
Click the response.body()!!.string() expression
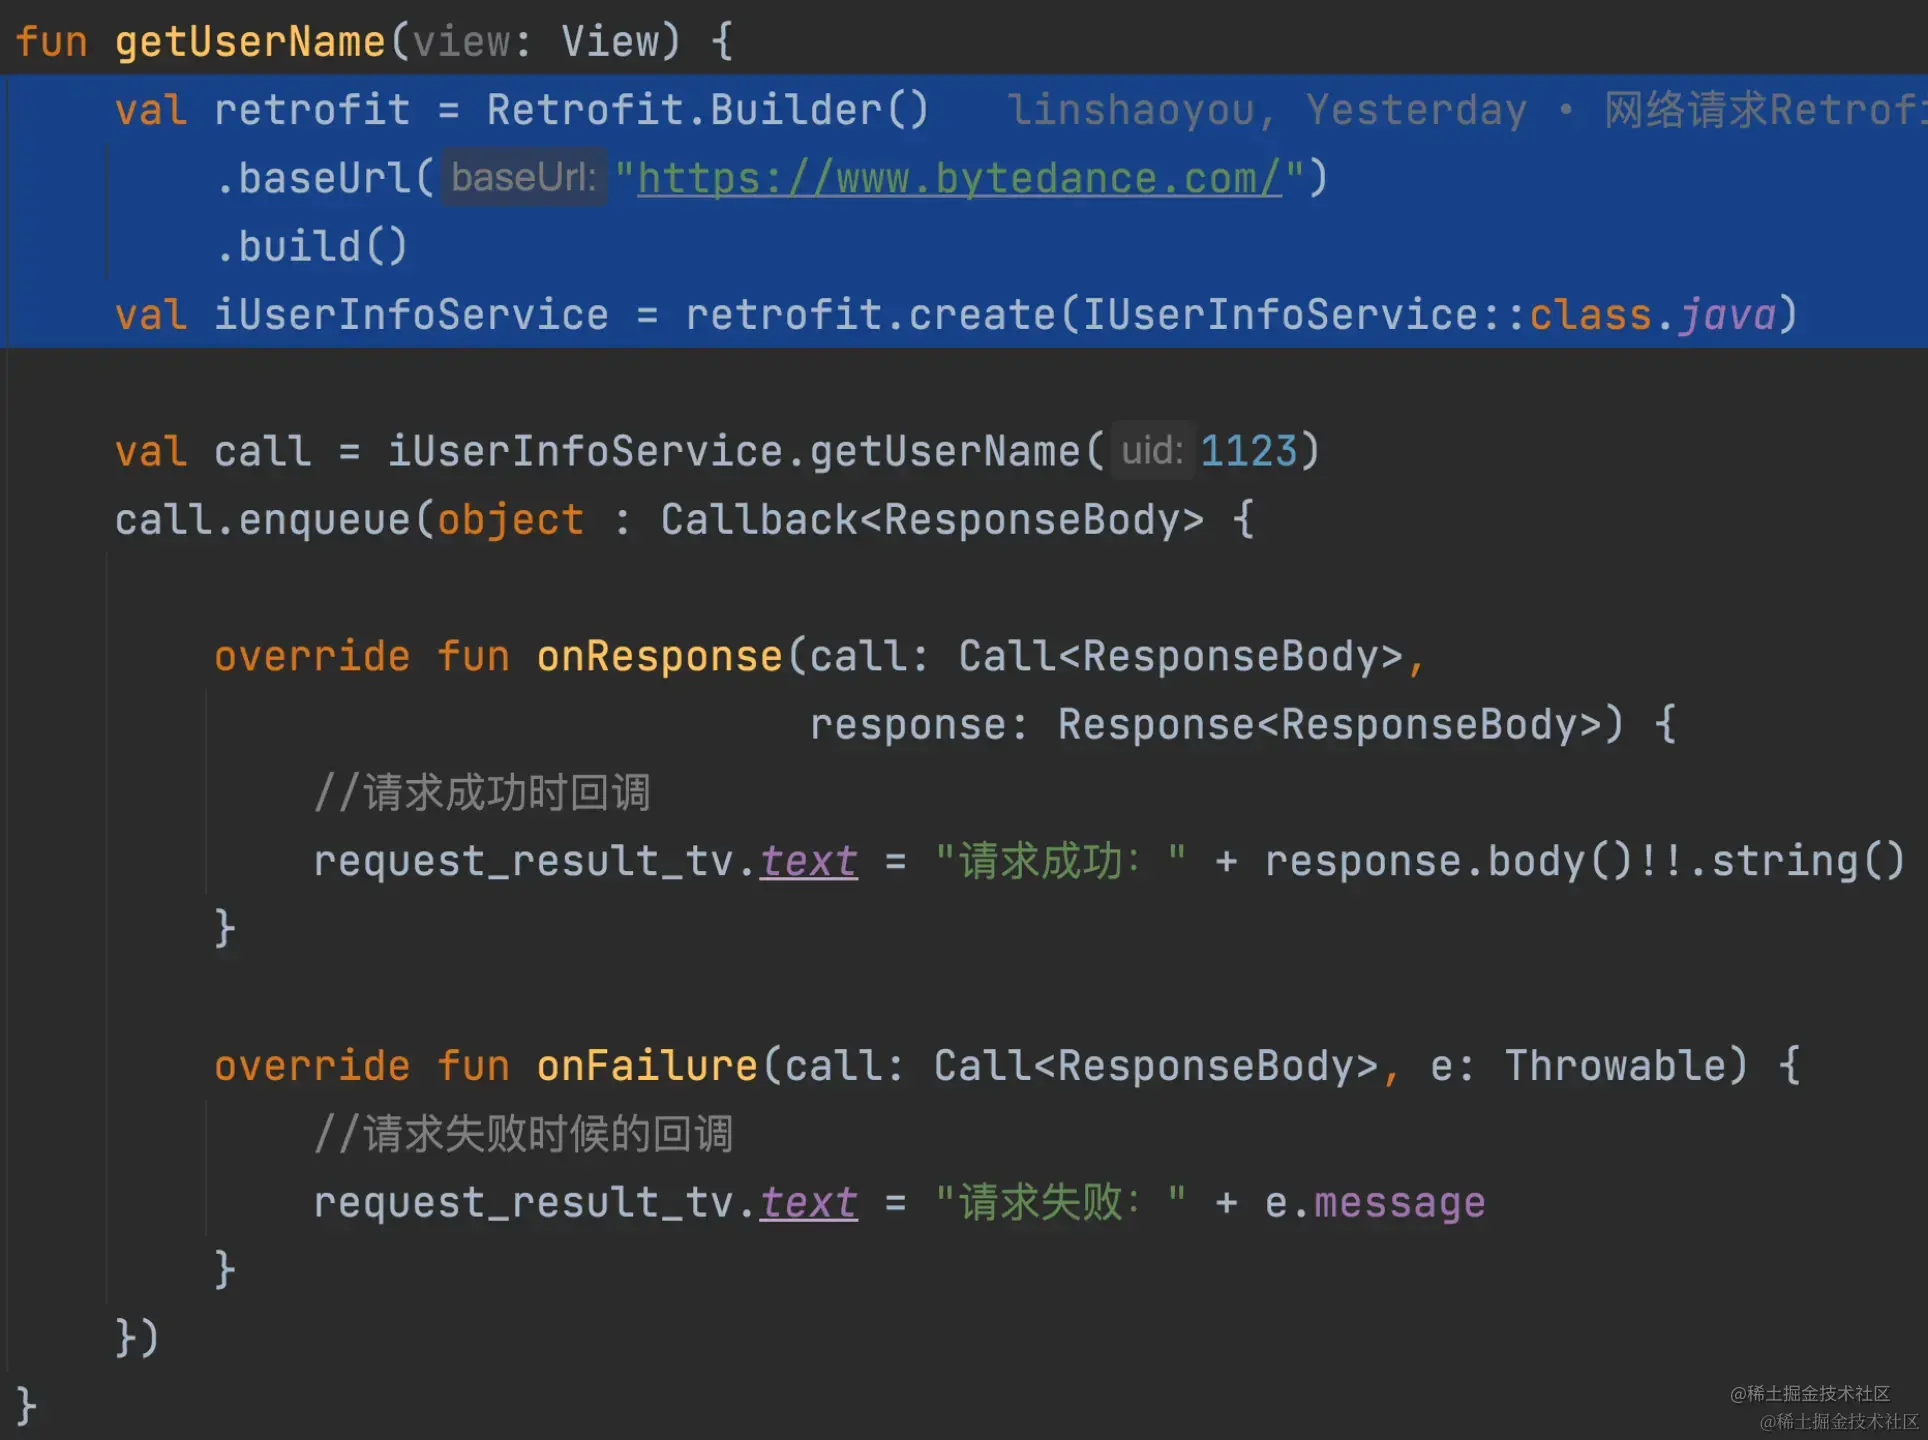pos(1584,861)
